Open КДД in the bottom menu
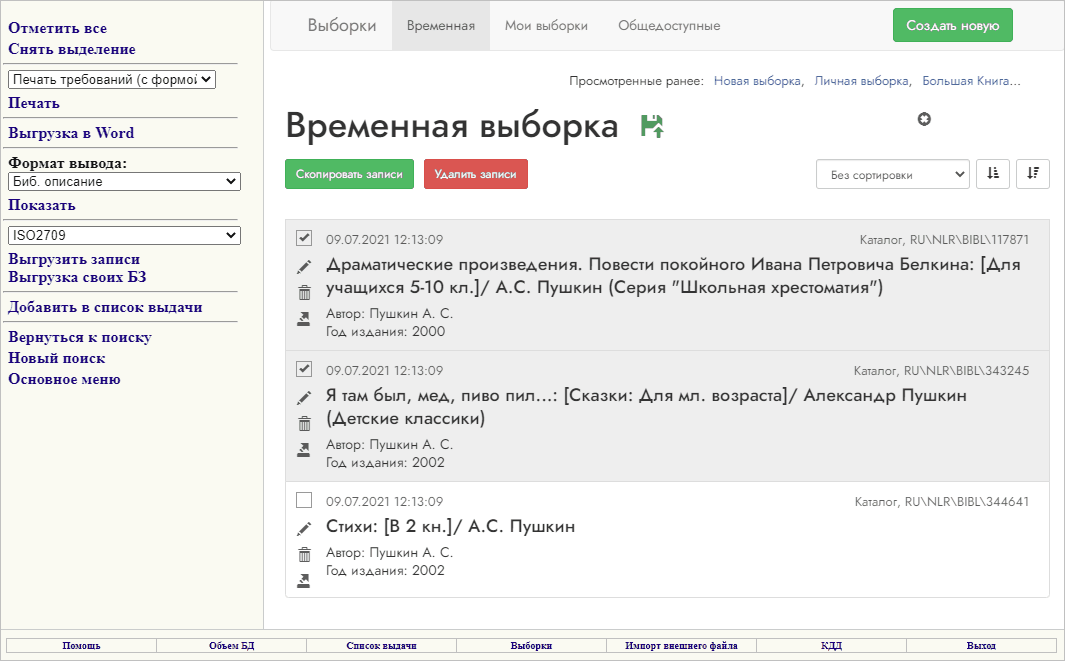The height and width of the screenshot is (661, 1065). pos(831,645)
